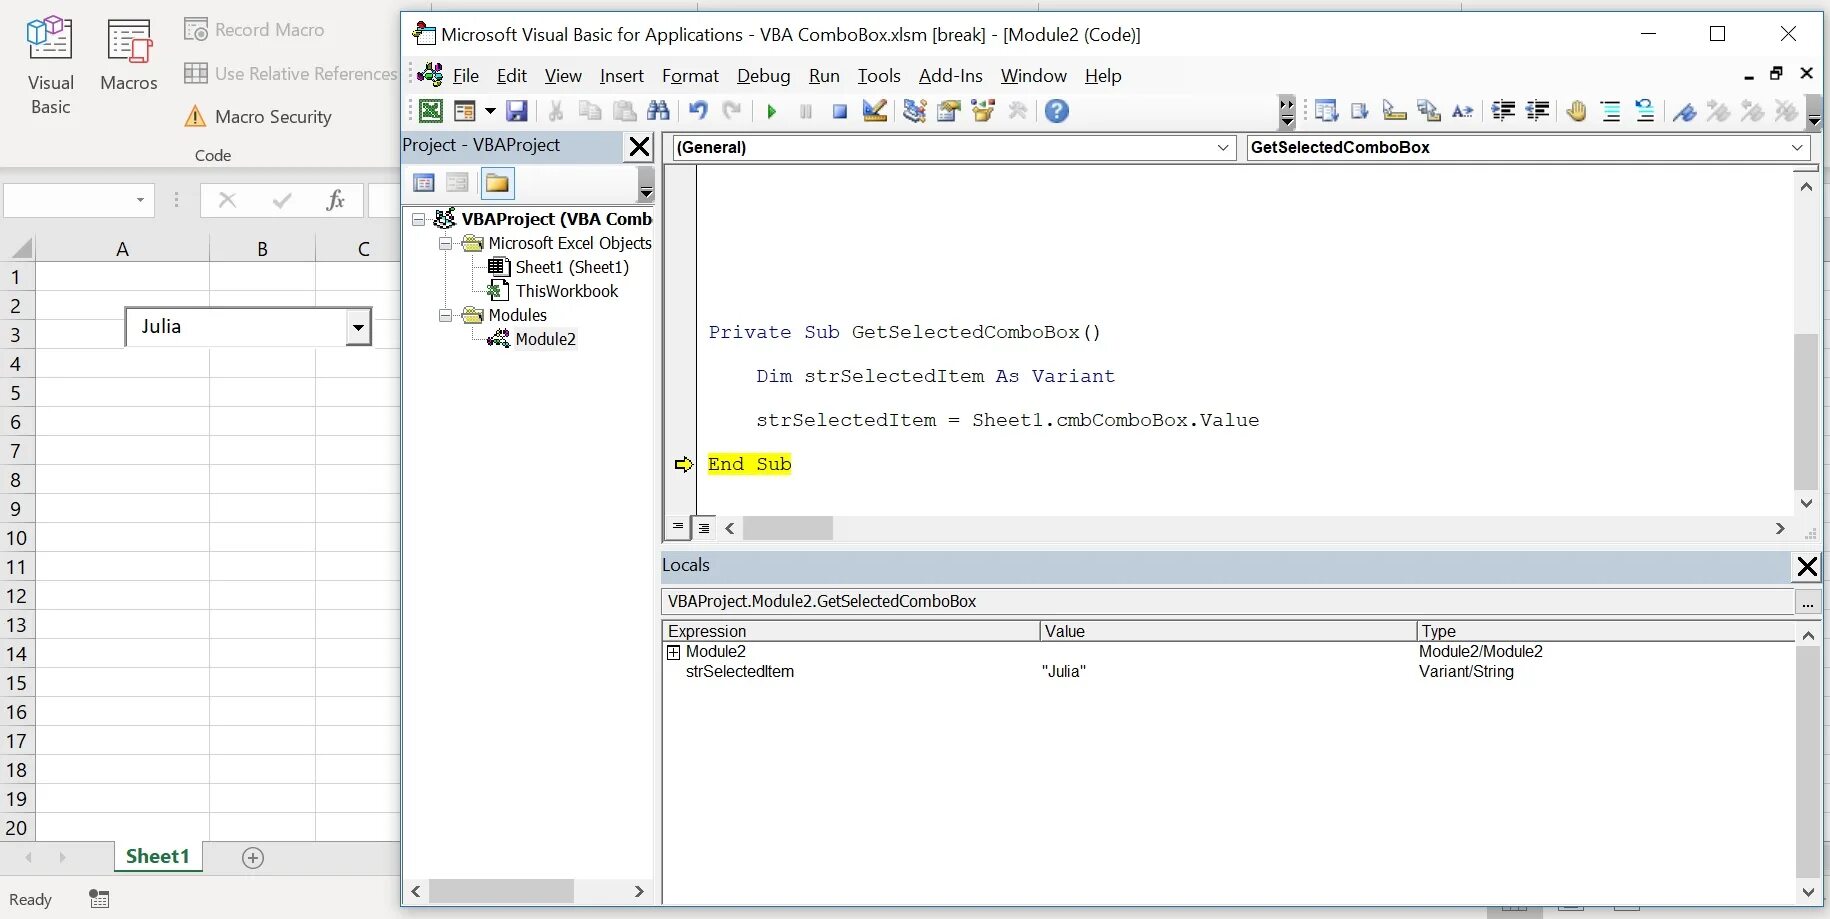1830x919 pixels.
Task: Close the Project - VBAProject pane
Action: (639, 147)
